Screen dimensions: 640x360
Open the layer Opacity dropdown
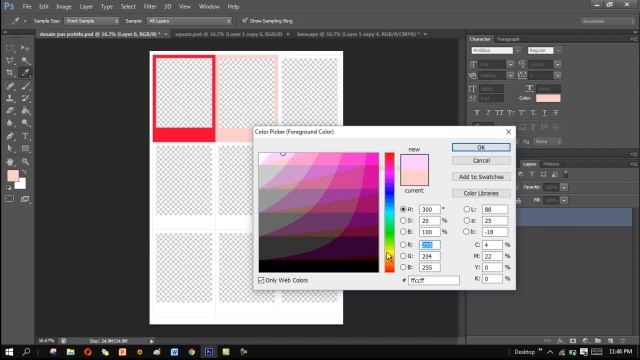564,187
